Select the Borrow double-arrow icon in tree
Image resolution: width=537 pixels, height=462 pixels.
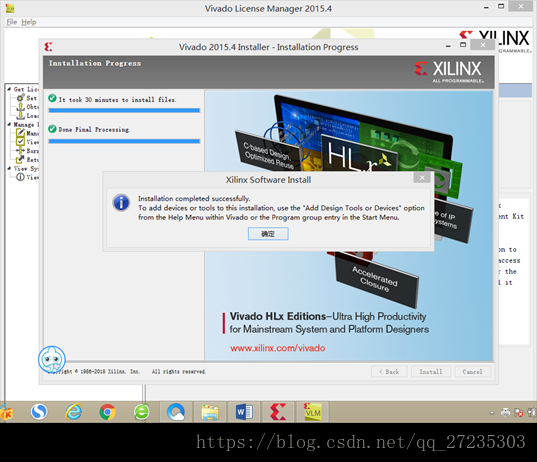[x=21, y=150]
